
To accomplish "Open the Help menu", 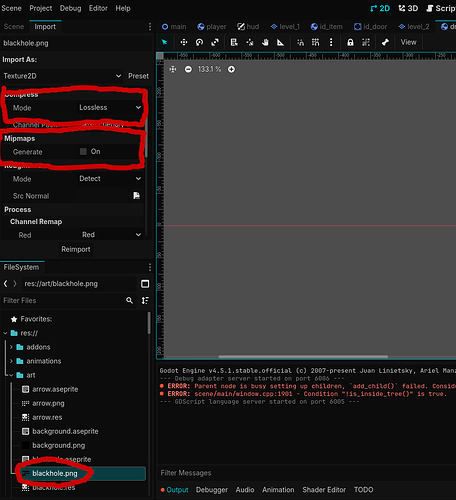I will point(123,8).
